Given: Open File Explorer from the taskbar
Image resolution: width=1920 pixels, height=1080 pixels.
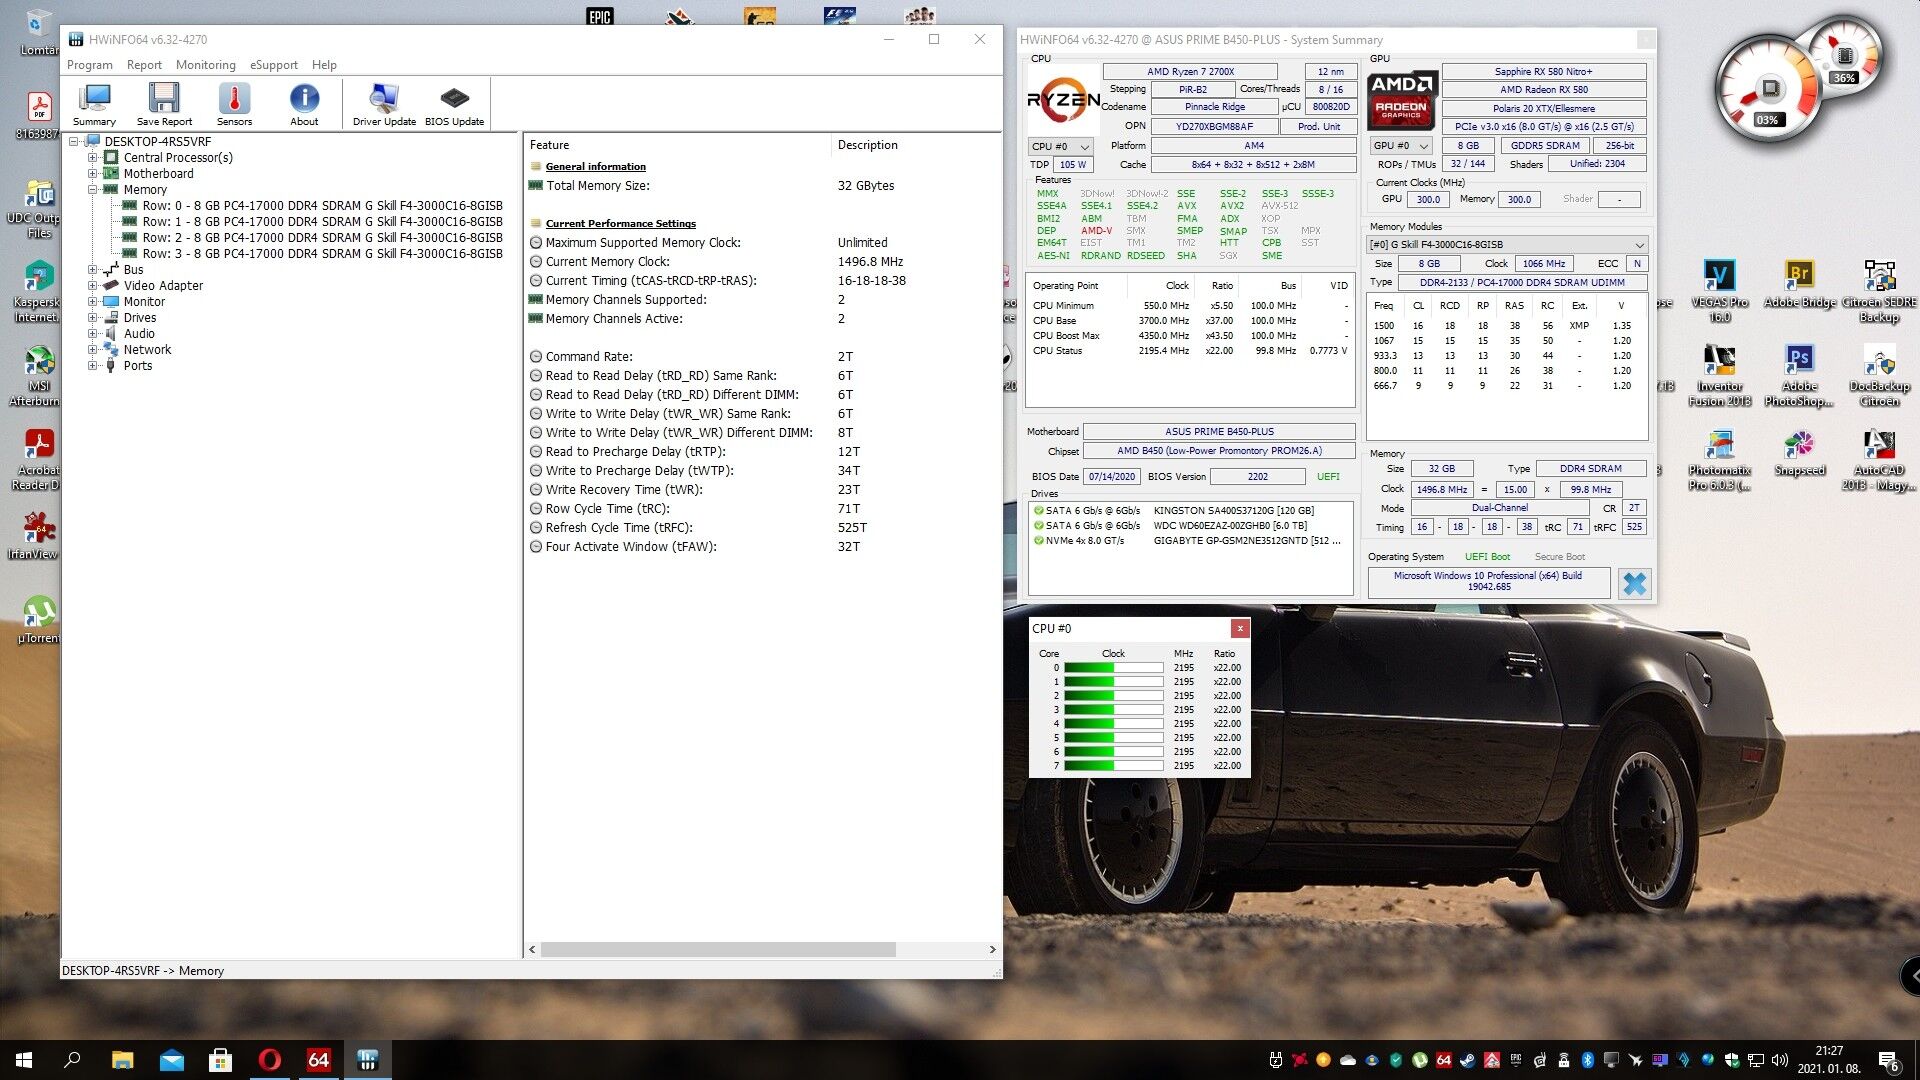Looking at the screenshot, I should [x=122, y=1060].
